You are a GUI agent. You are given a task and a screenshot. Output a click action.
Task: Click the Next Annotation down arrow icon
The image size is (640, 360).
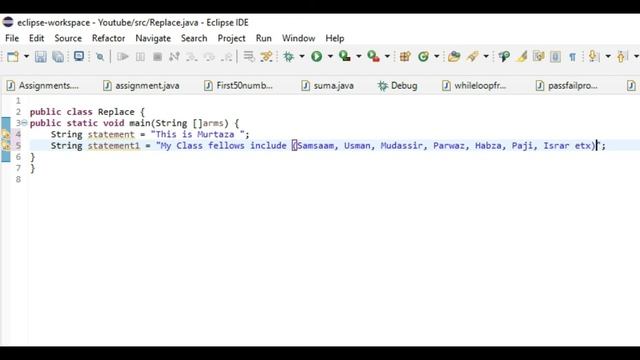tap(594, 56)
